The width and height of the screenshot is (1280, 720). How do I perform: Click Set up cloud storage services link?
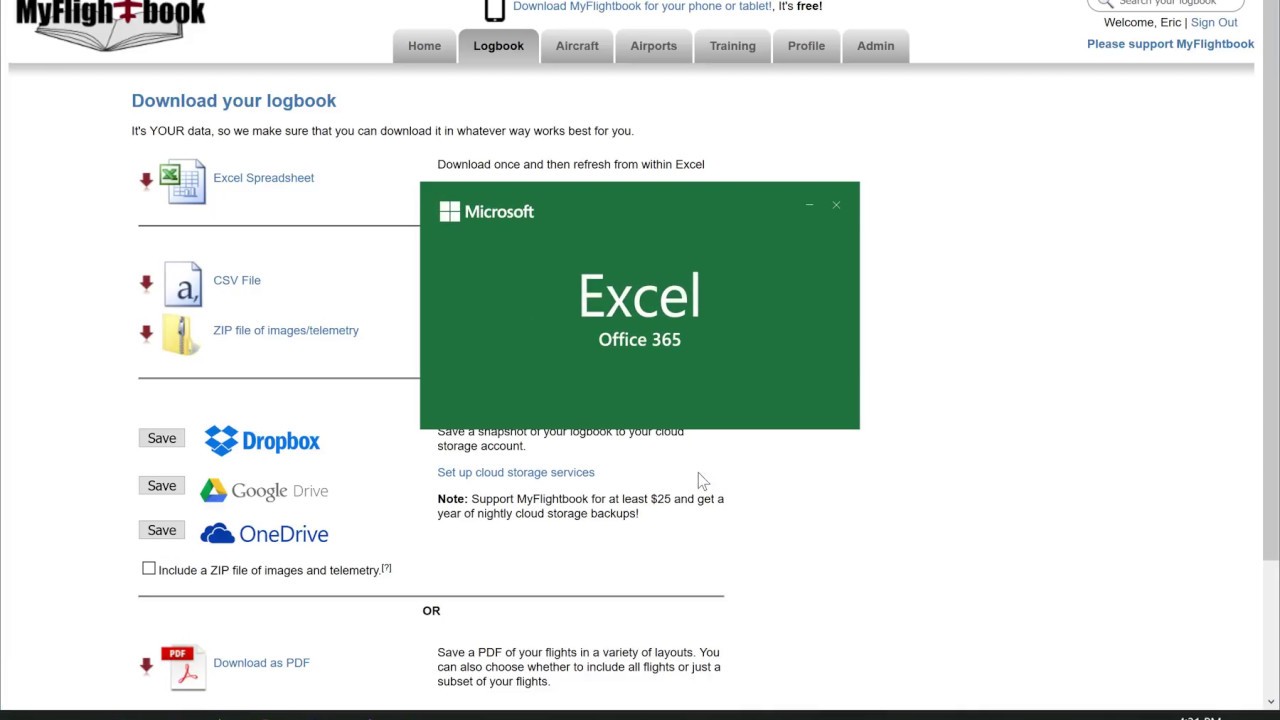pyautogui.click(x=515, y=472)
